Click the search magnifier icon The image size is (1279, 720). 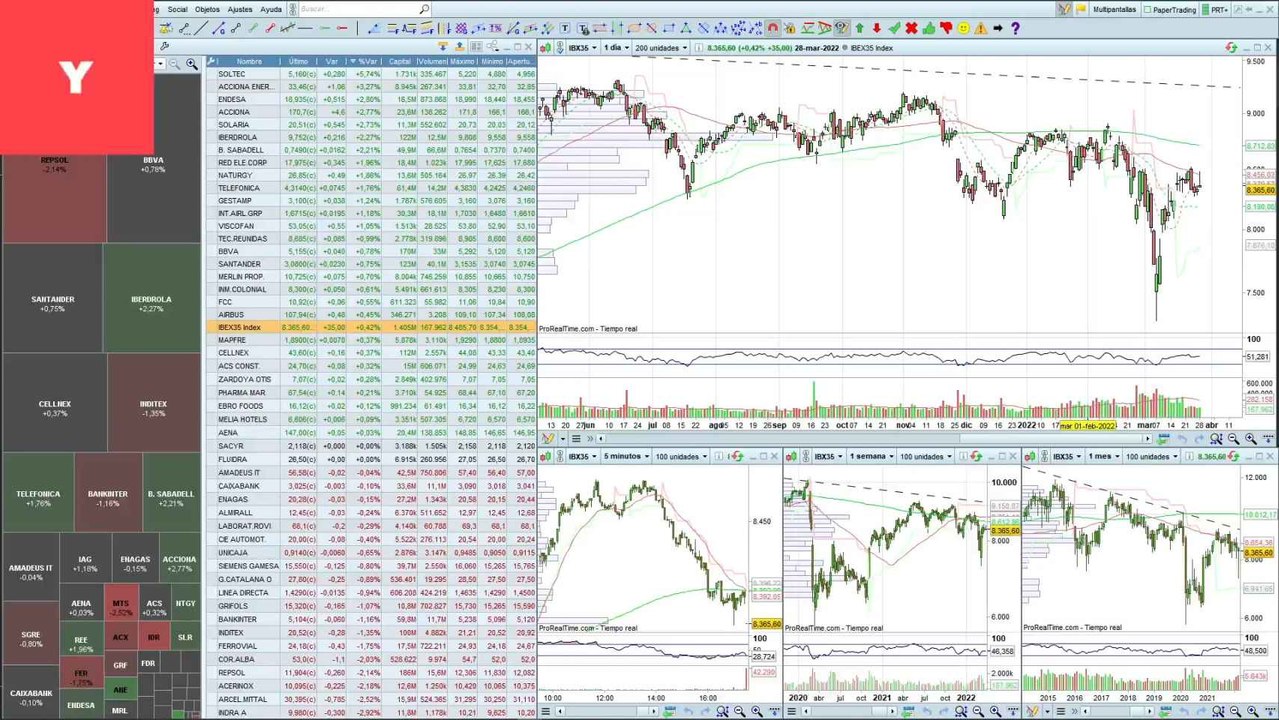424,8
